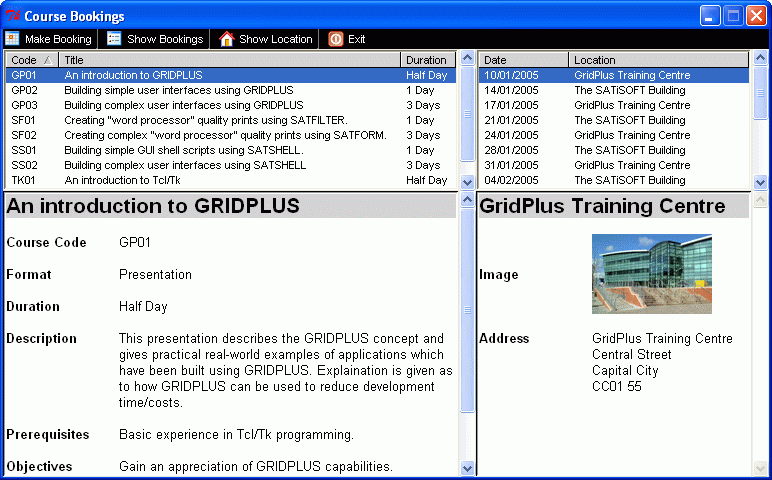
Task: Click the red Exit icon
Action: tap(335, 39)
